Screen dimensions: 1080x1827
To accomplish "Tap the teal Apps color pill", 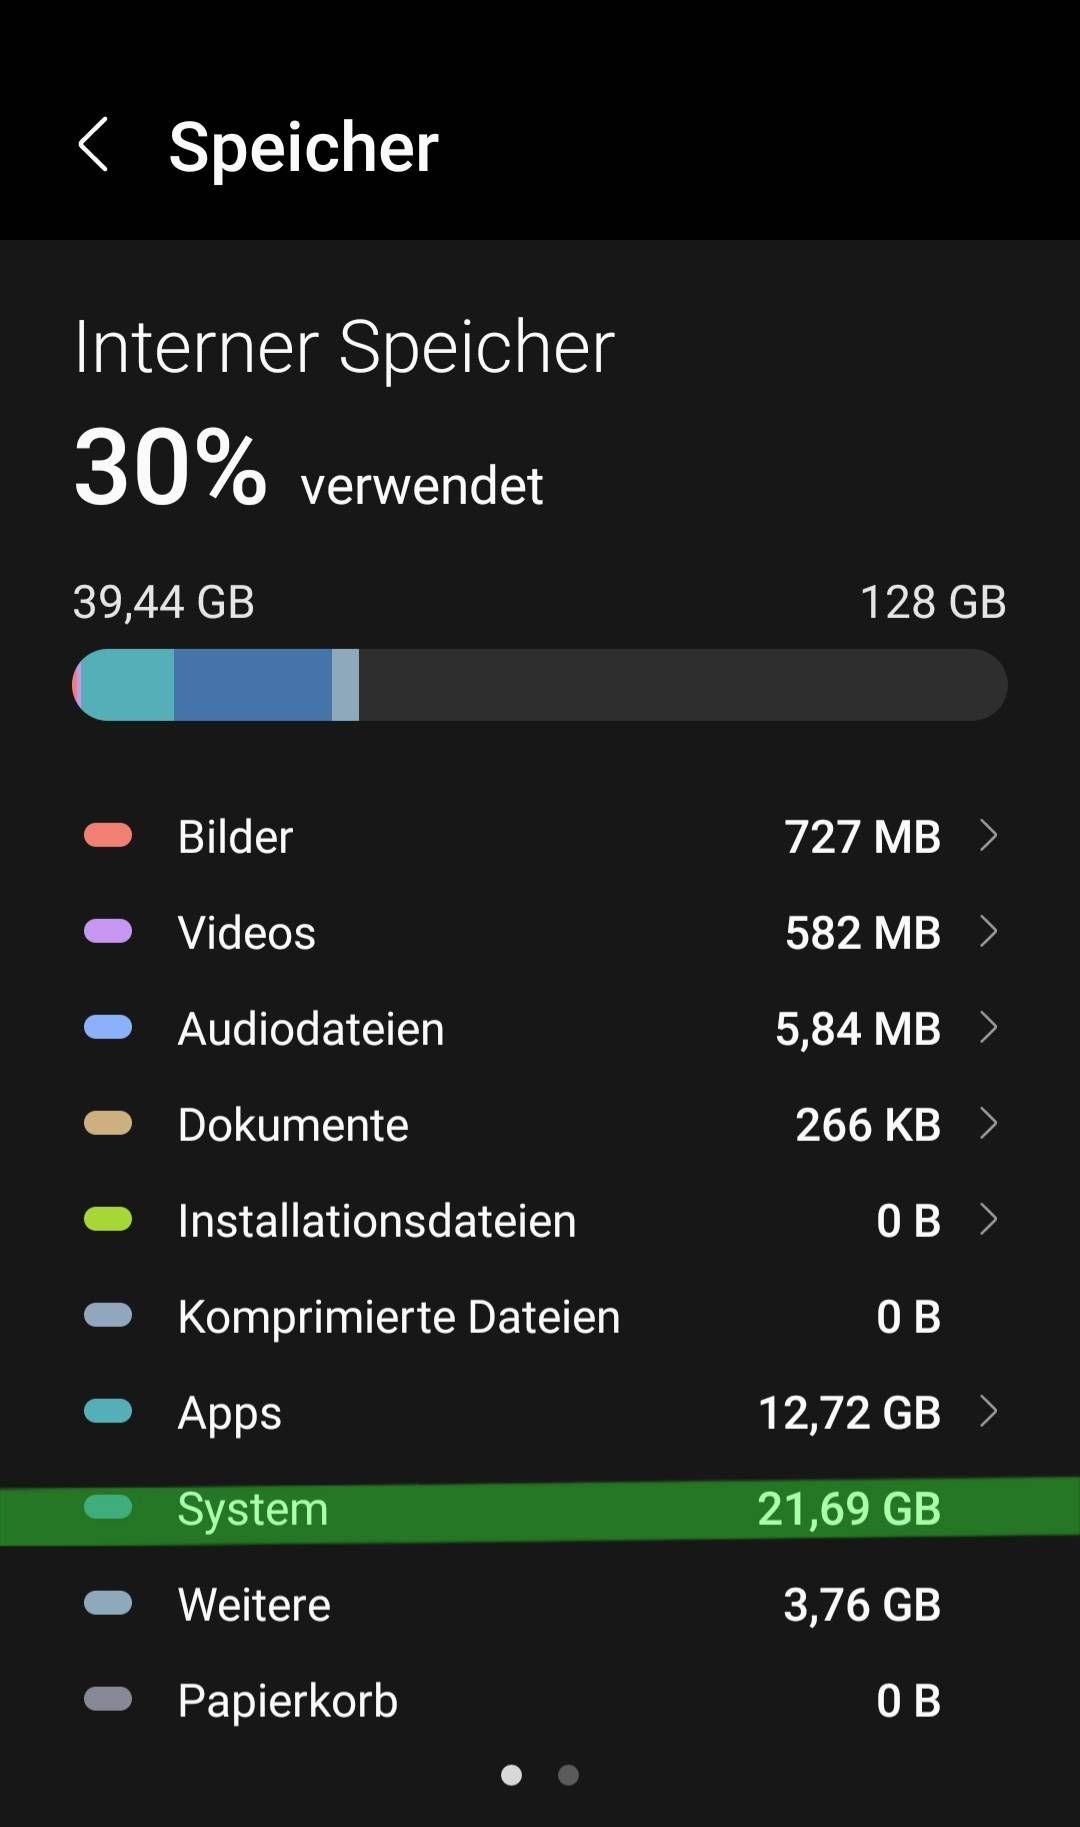I will click(x=108, y=1412).
